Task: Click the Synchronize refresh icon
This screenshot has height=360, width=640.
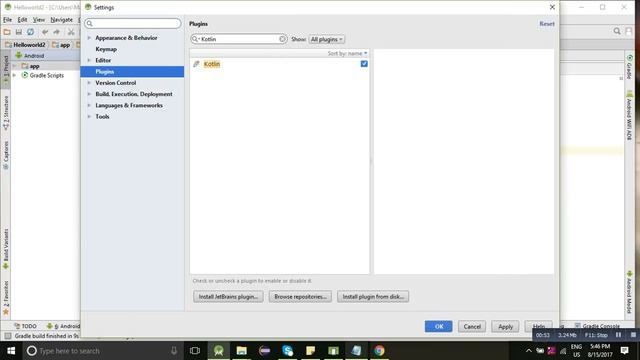Action: click(31, 32)
